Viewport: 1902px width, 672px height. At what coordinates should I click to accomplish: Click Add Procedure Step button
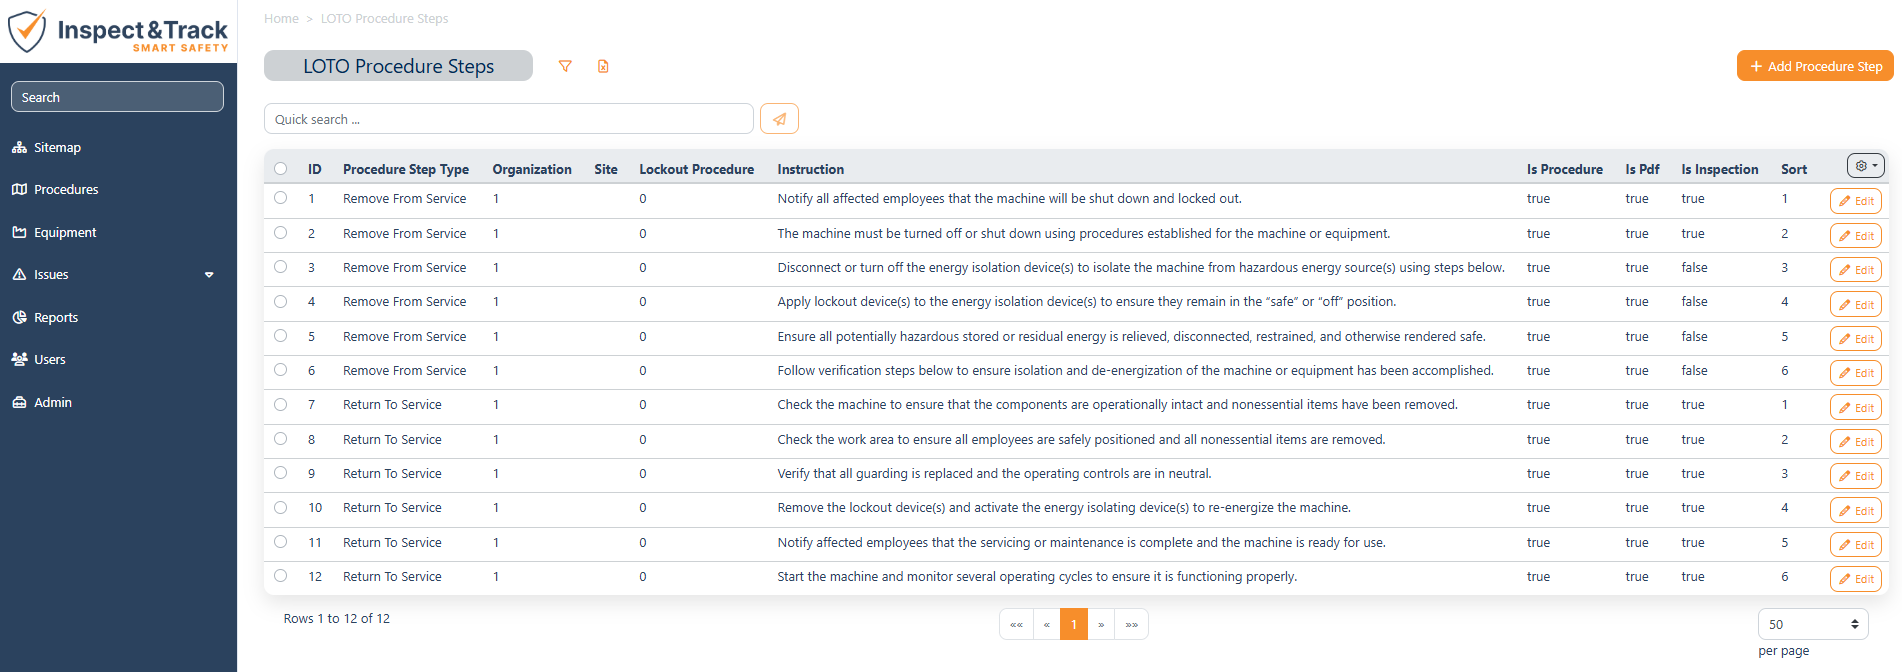click(1815, 66)
